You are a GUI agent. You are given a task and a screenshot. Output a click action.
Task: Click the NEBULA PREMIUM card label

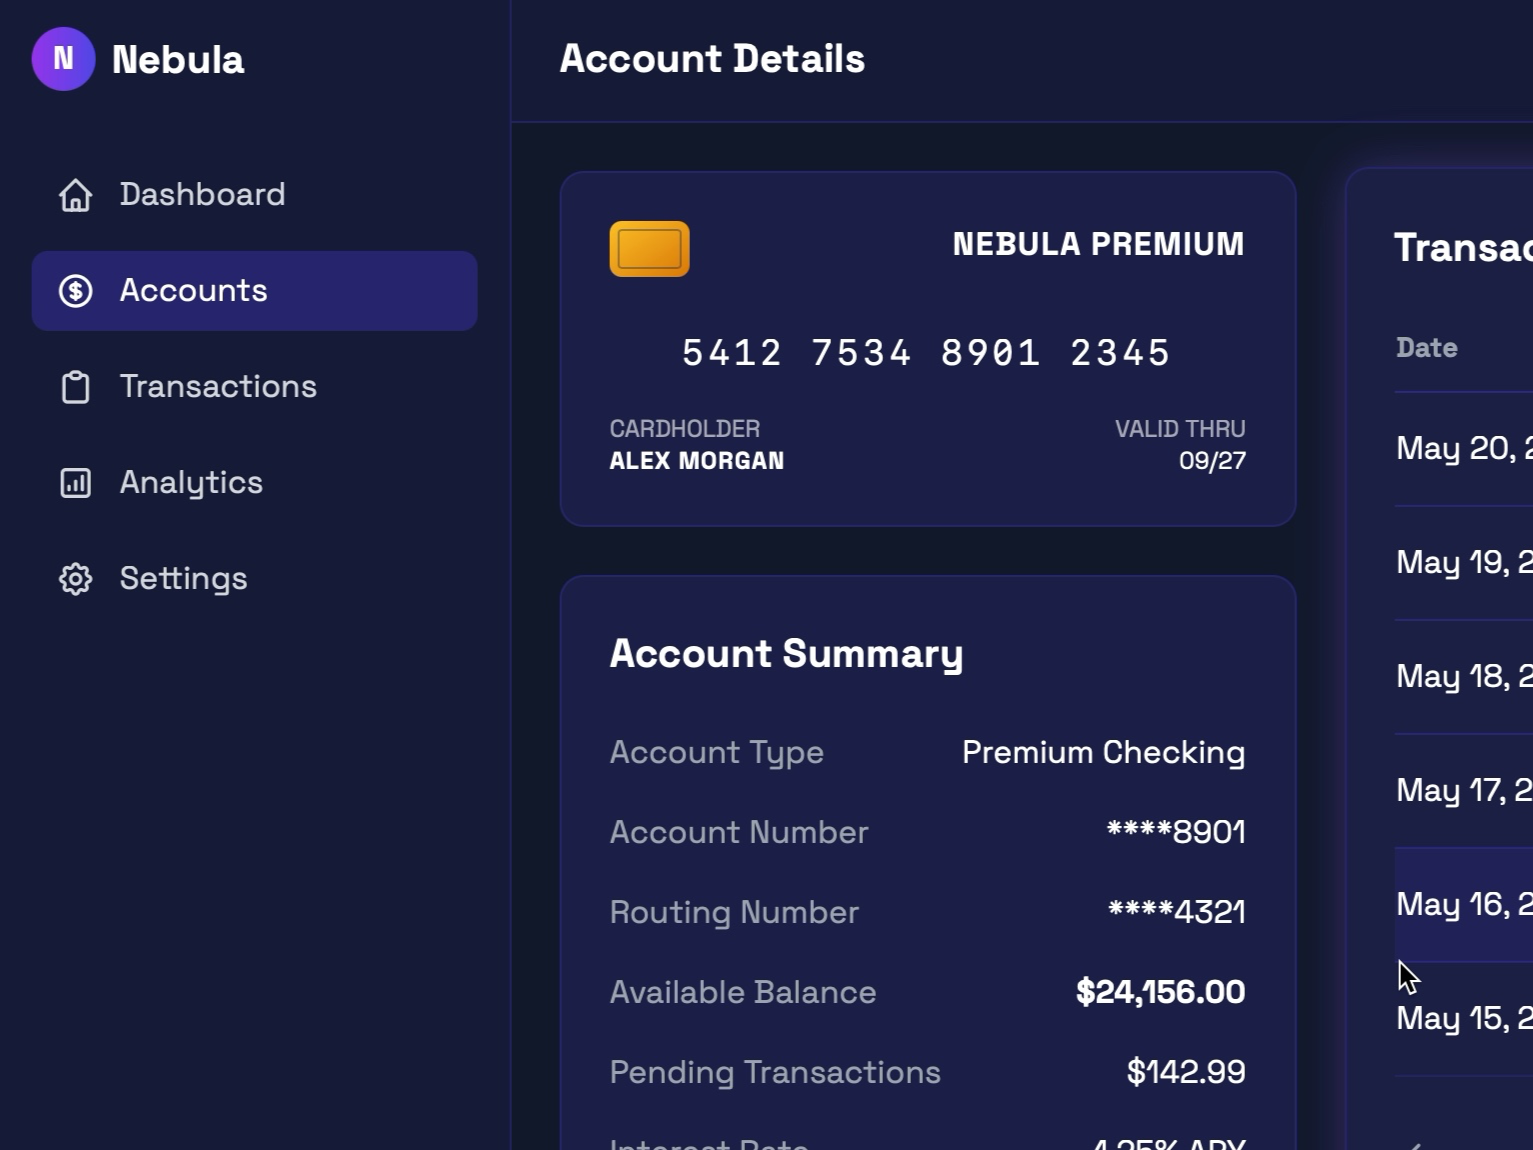click(x=1097, y=244)
